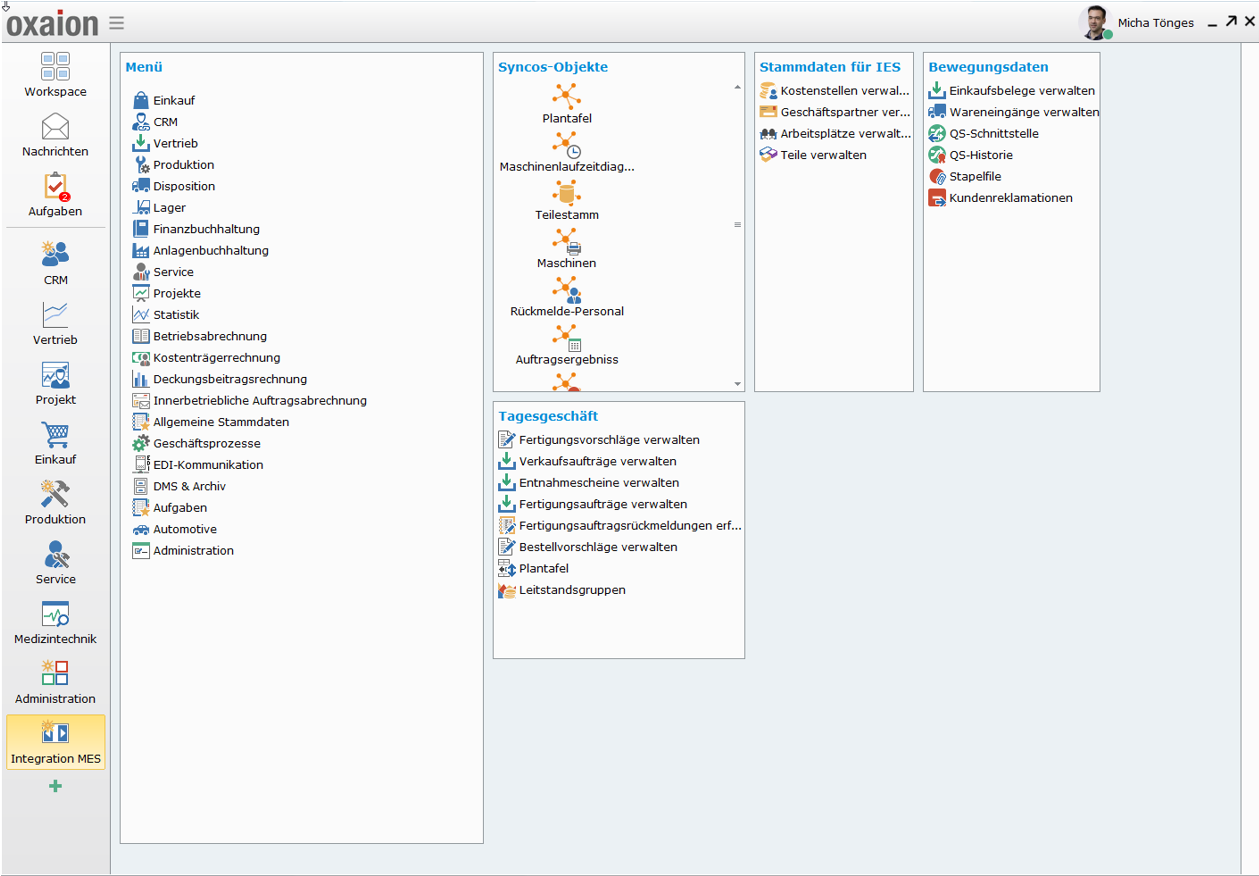Open Finanzbuchhaltung menu entry
Viewport: 1259px width, 876px height.
point(196,230)
